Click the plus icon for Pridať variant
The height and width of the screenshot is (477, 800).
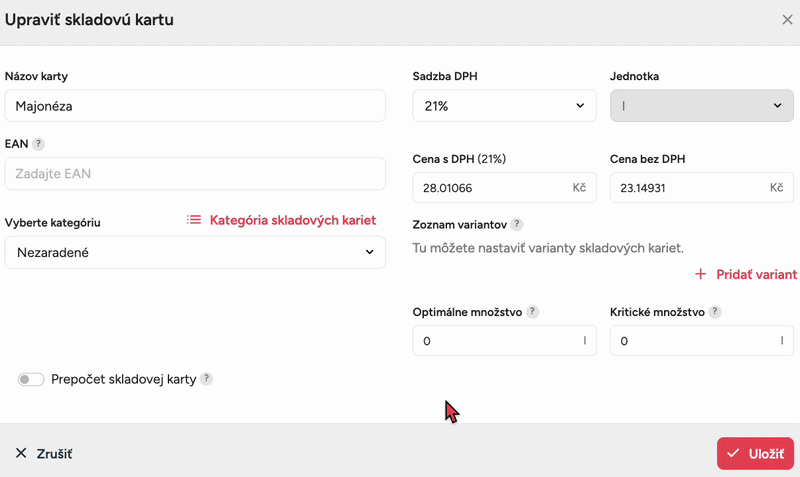(x=700, y=274)
